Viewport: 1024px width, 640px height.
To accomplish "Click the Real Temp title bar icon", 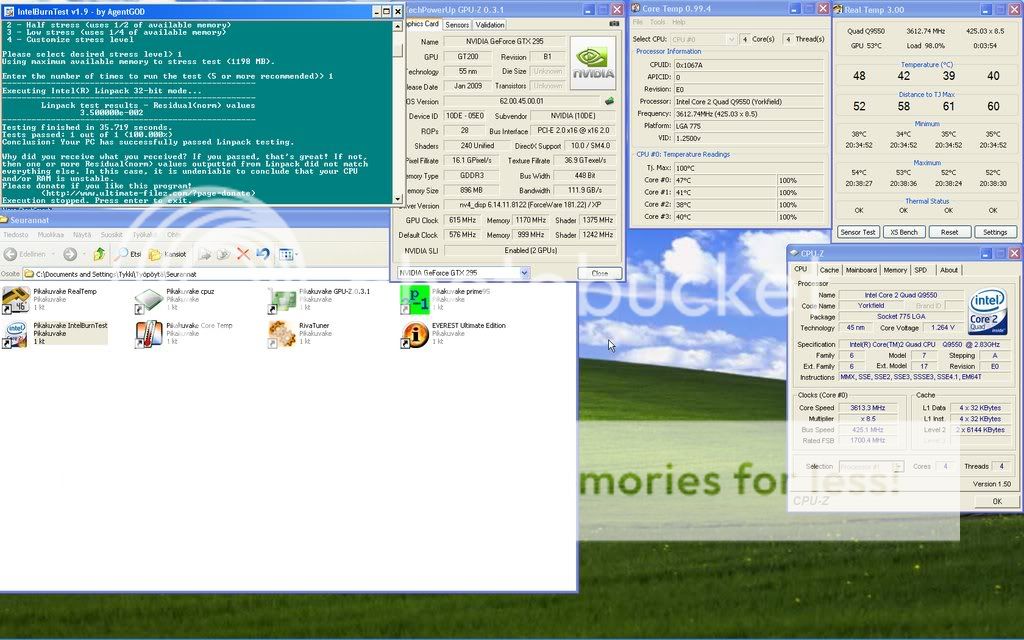I will point(838,9).
